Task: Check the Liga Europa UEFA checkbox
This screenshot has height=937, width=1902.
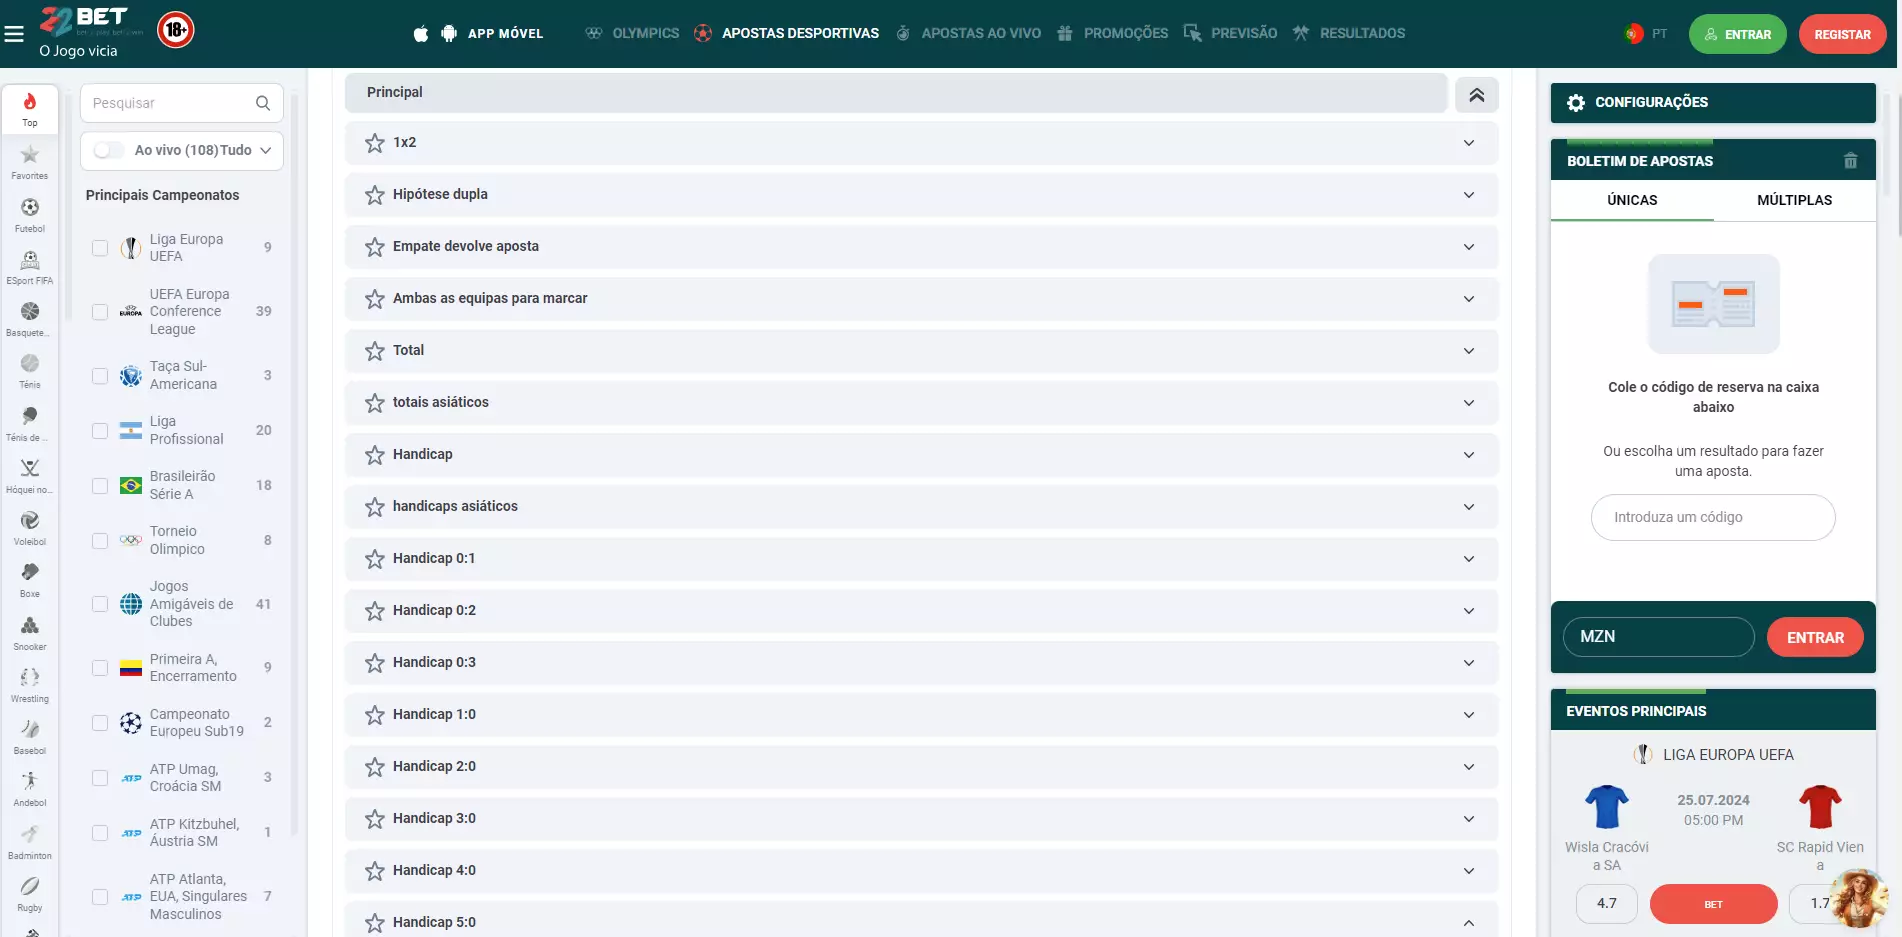Action: click(x=100, y=248)
